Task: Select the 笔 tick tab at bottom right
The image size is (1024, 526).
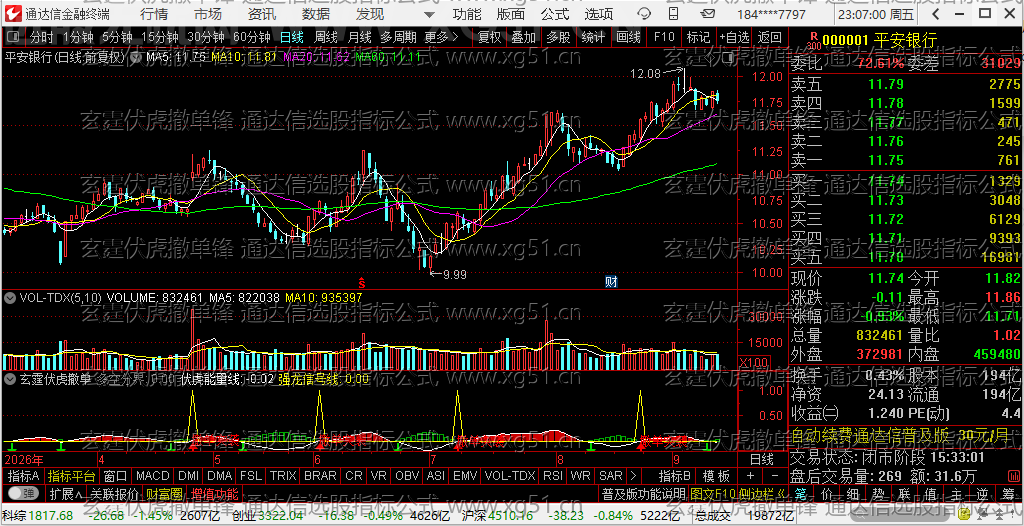Action: (x=801, y=493)
